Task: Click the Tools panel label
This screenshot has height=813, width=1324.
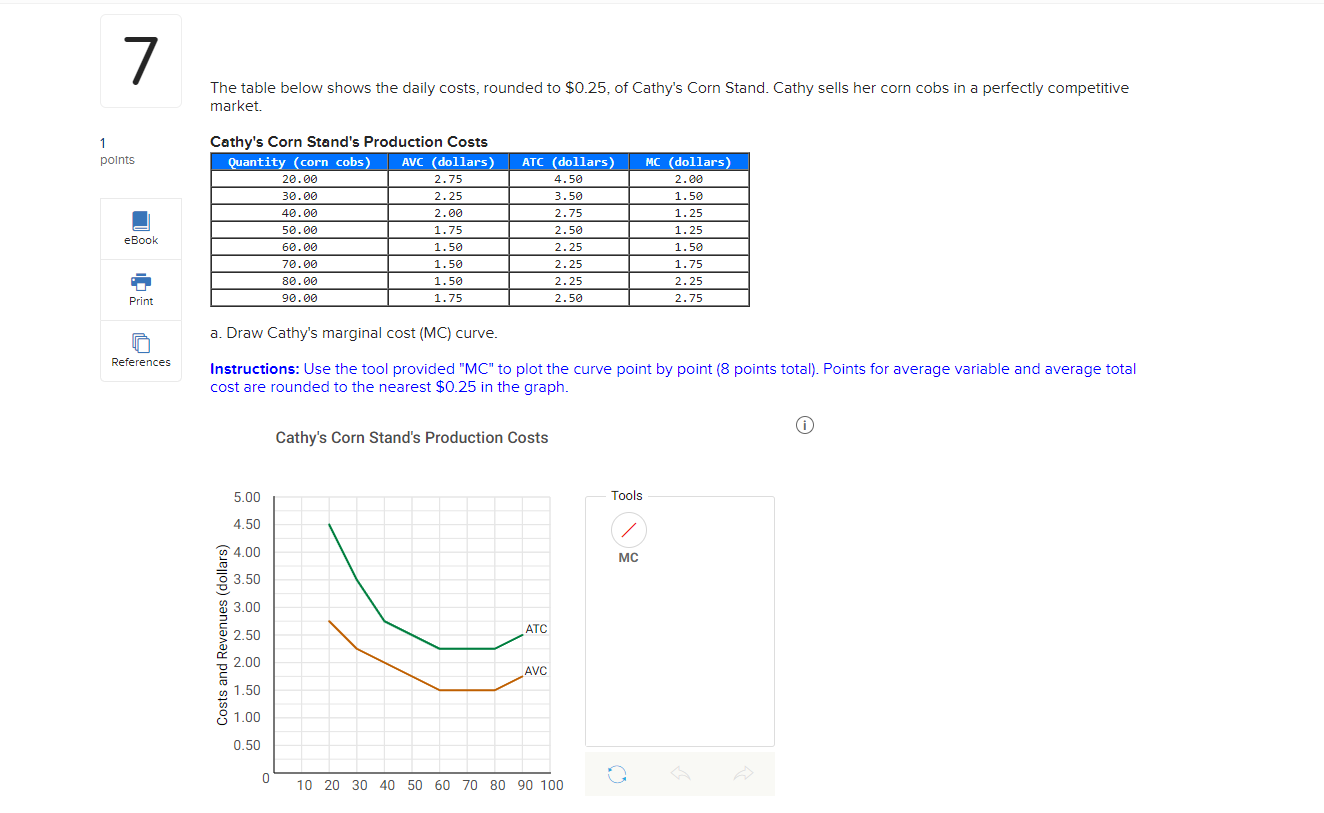Action: [627, 495]
